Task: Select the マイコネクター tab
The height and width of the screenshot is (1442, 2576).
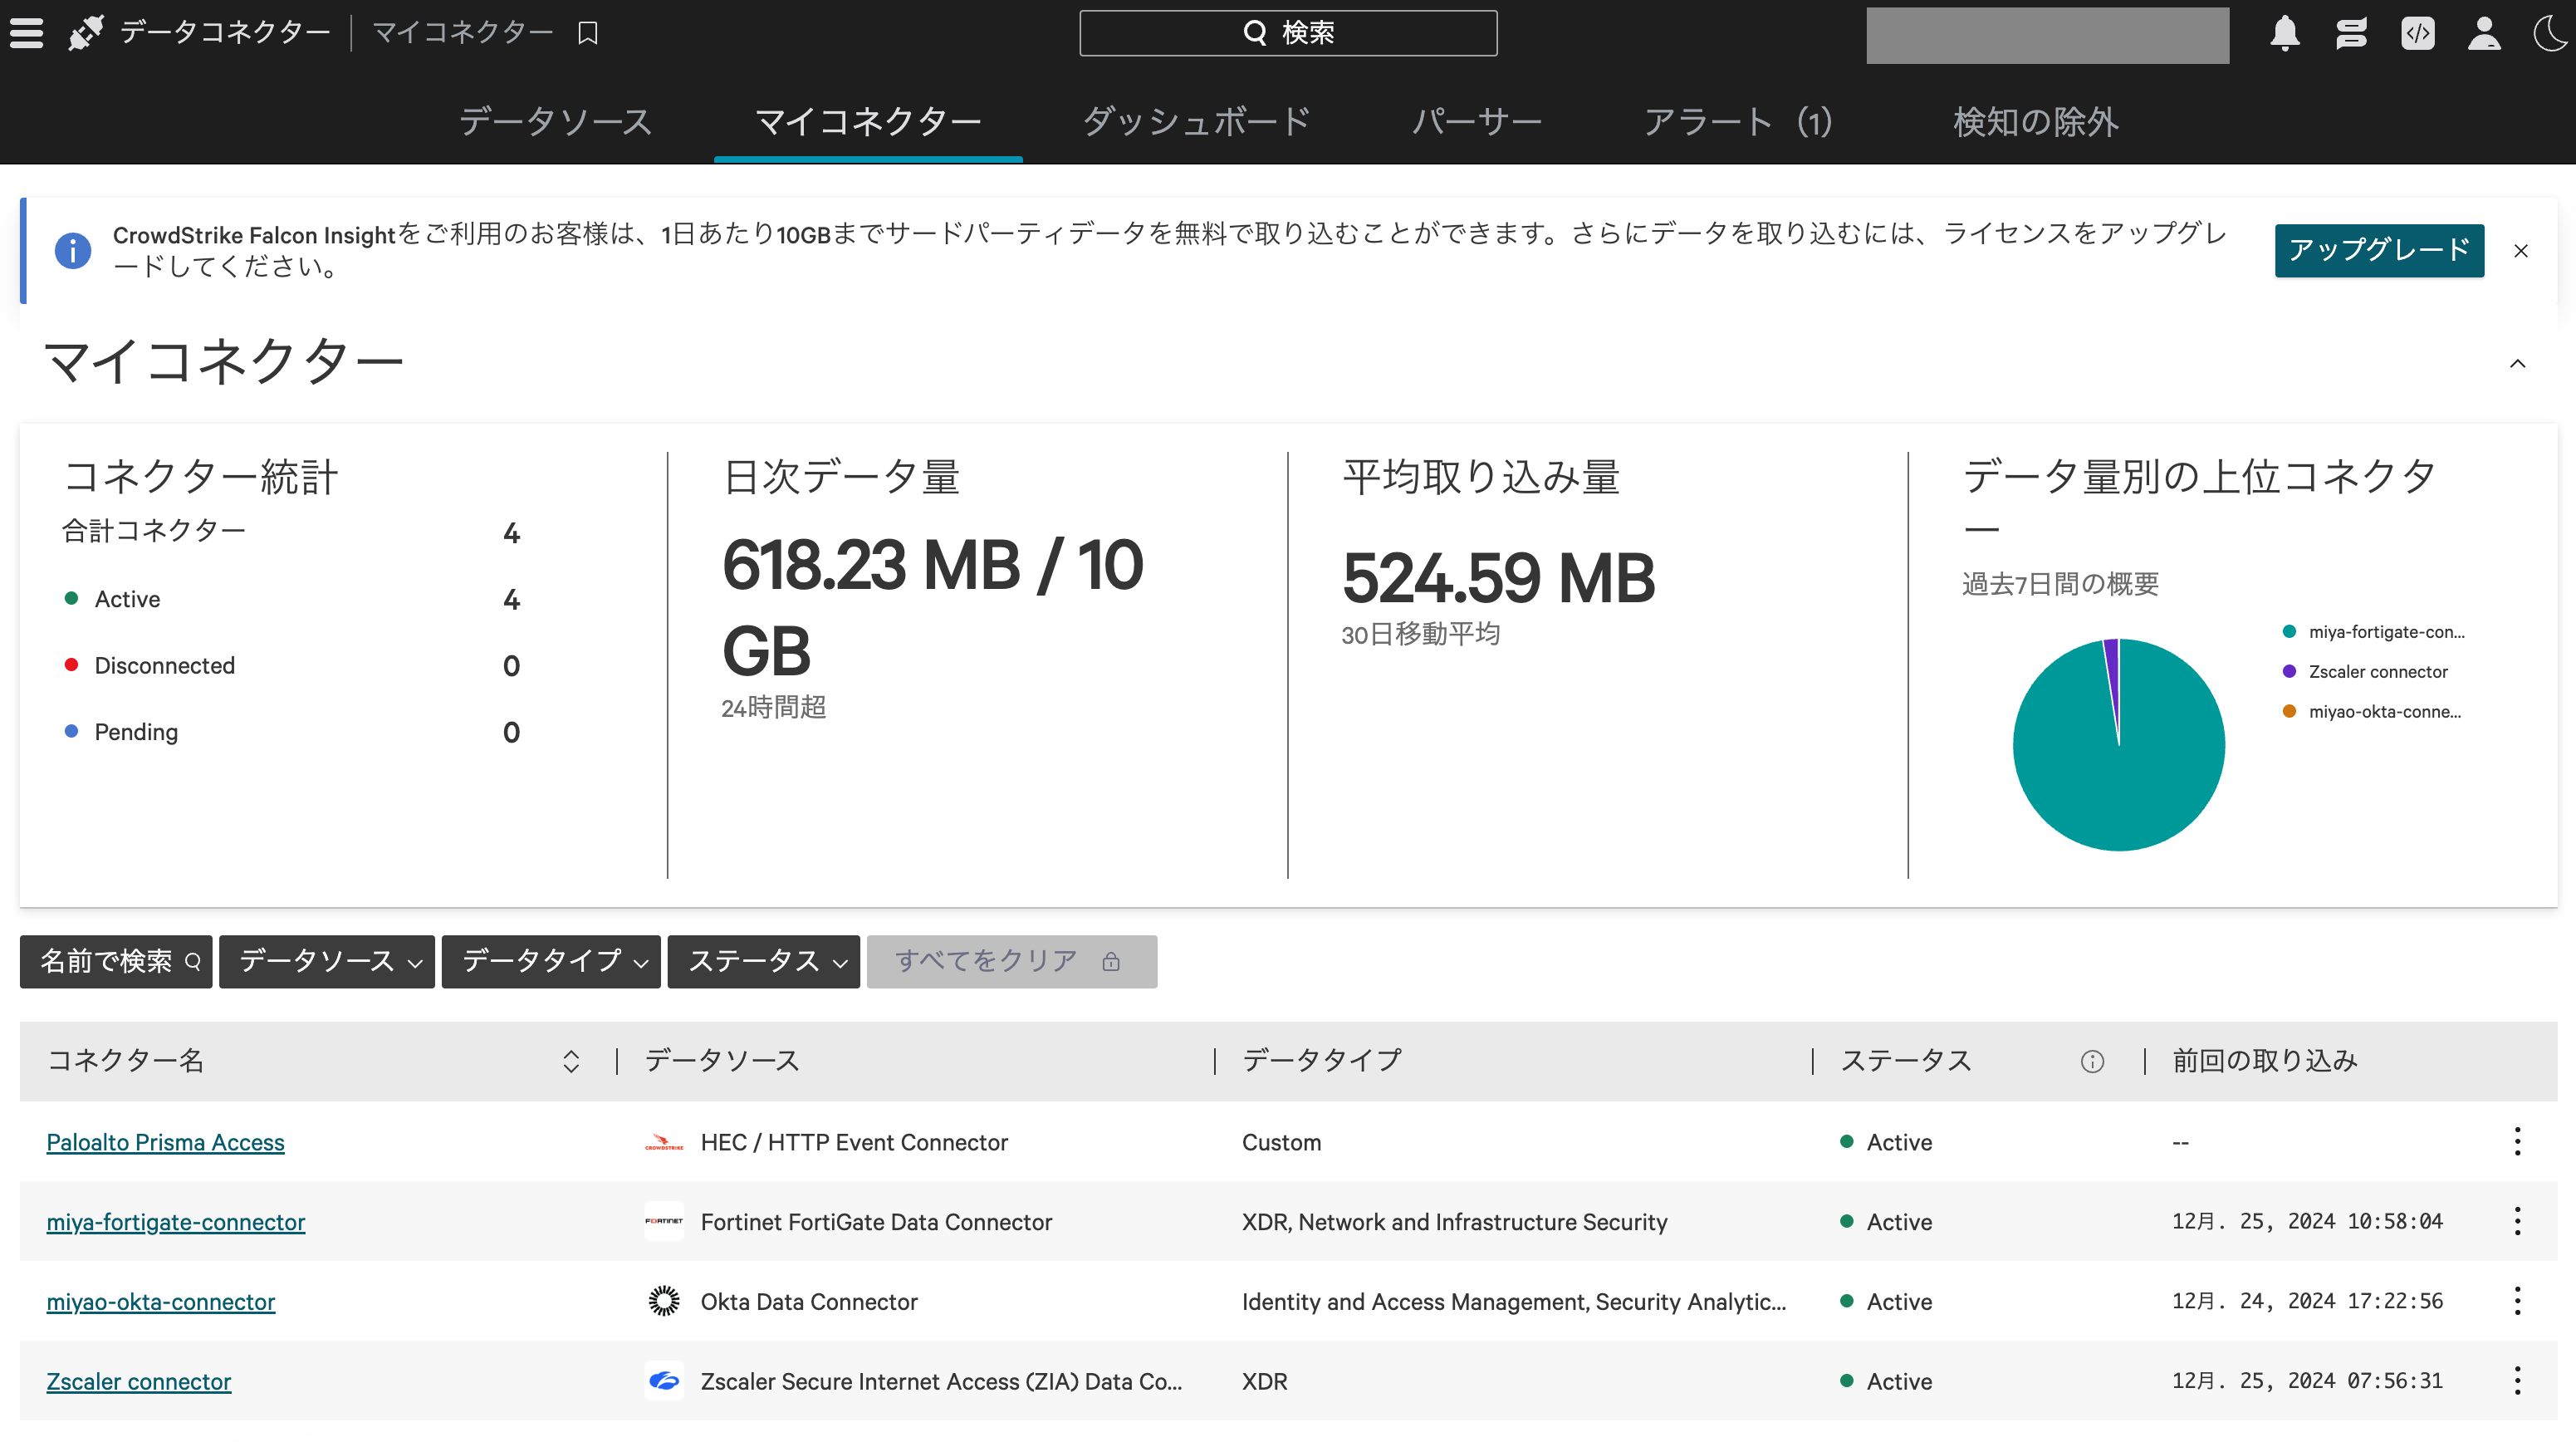Action: tap(868, 122)
